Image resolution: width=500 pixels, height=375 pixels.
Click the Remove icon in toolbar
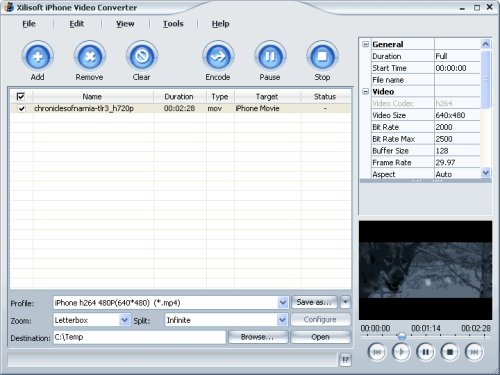coord(90,57)
